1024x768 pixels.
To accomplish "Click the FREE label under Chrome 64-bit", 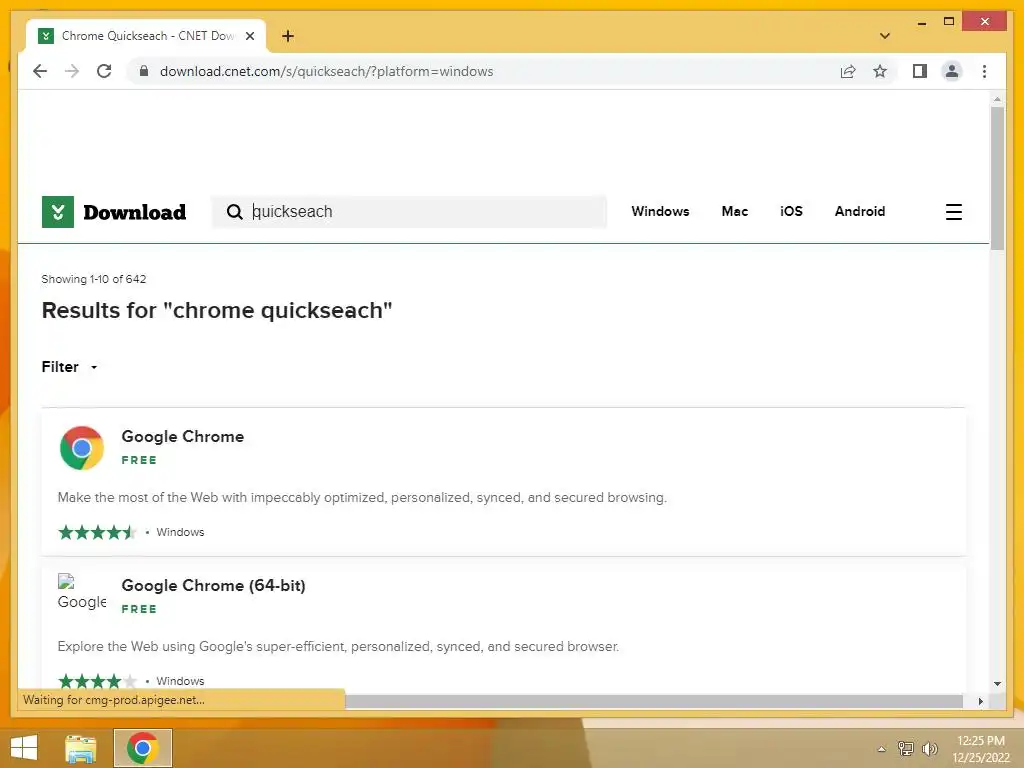I will click(138, 609).
